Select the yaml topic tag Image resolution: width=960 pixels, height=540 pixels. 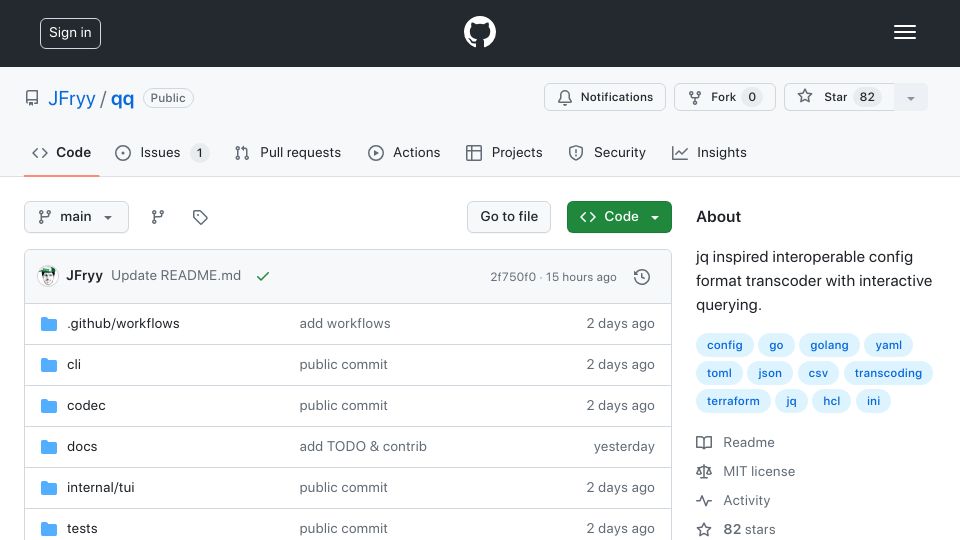pos(888,345)
